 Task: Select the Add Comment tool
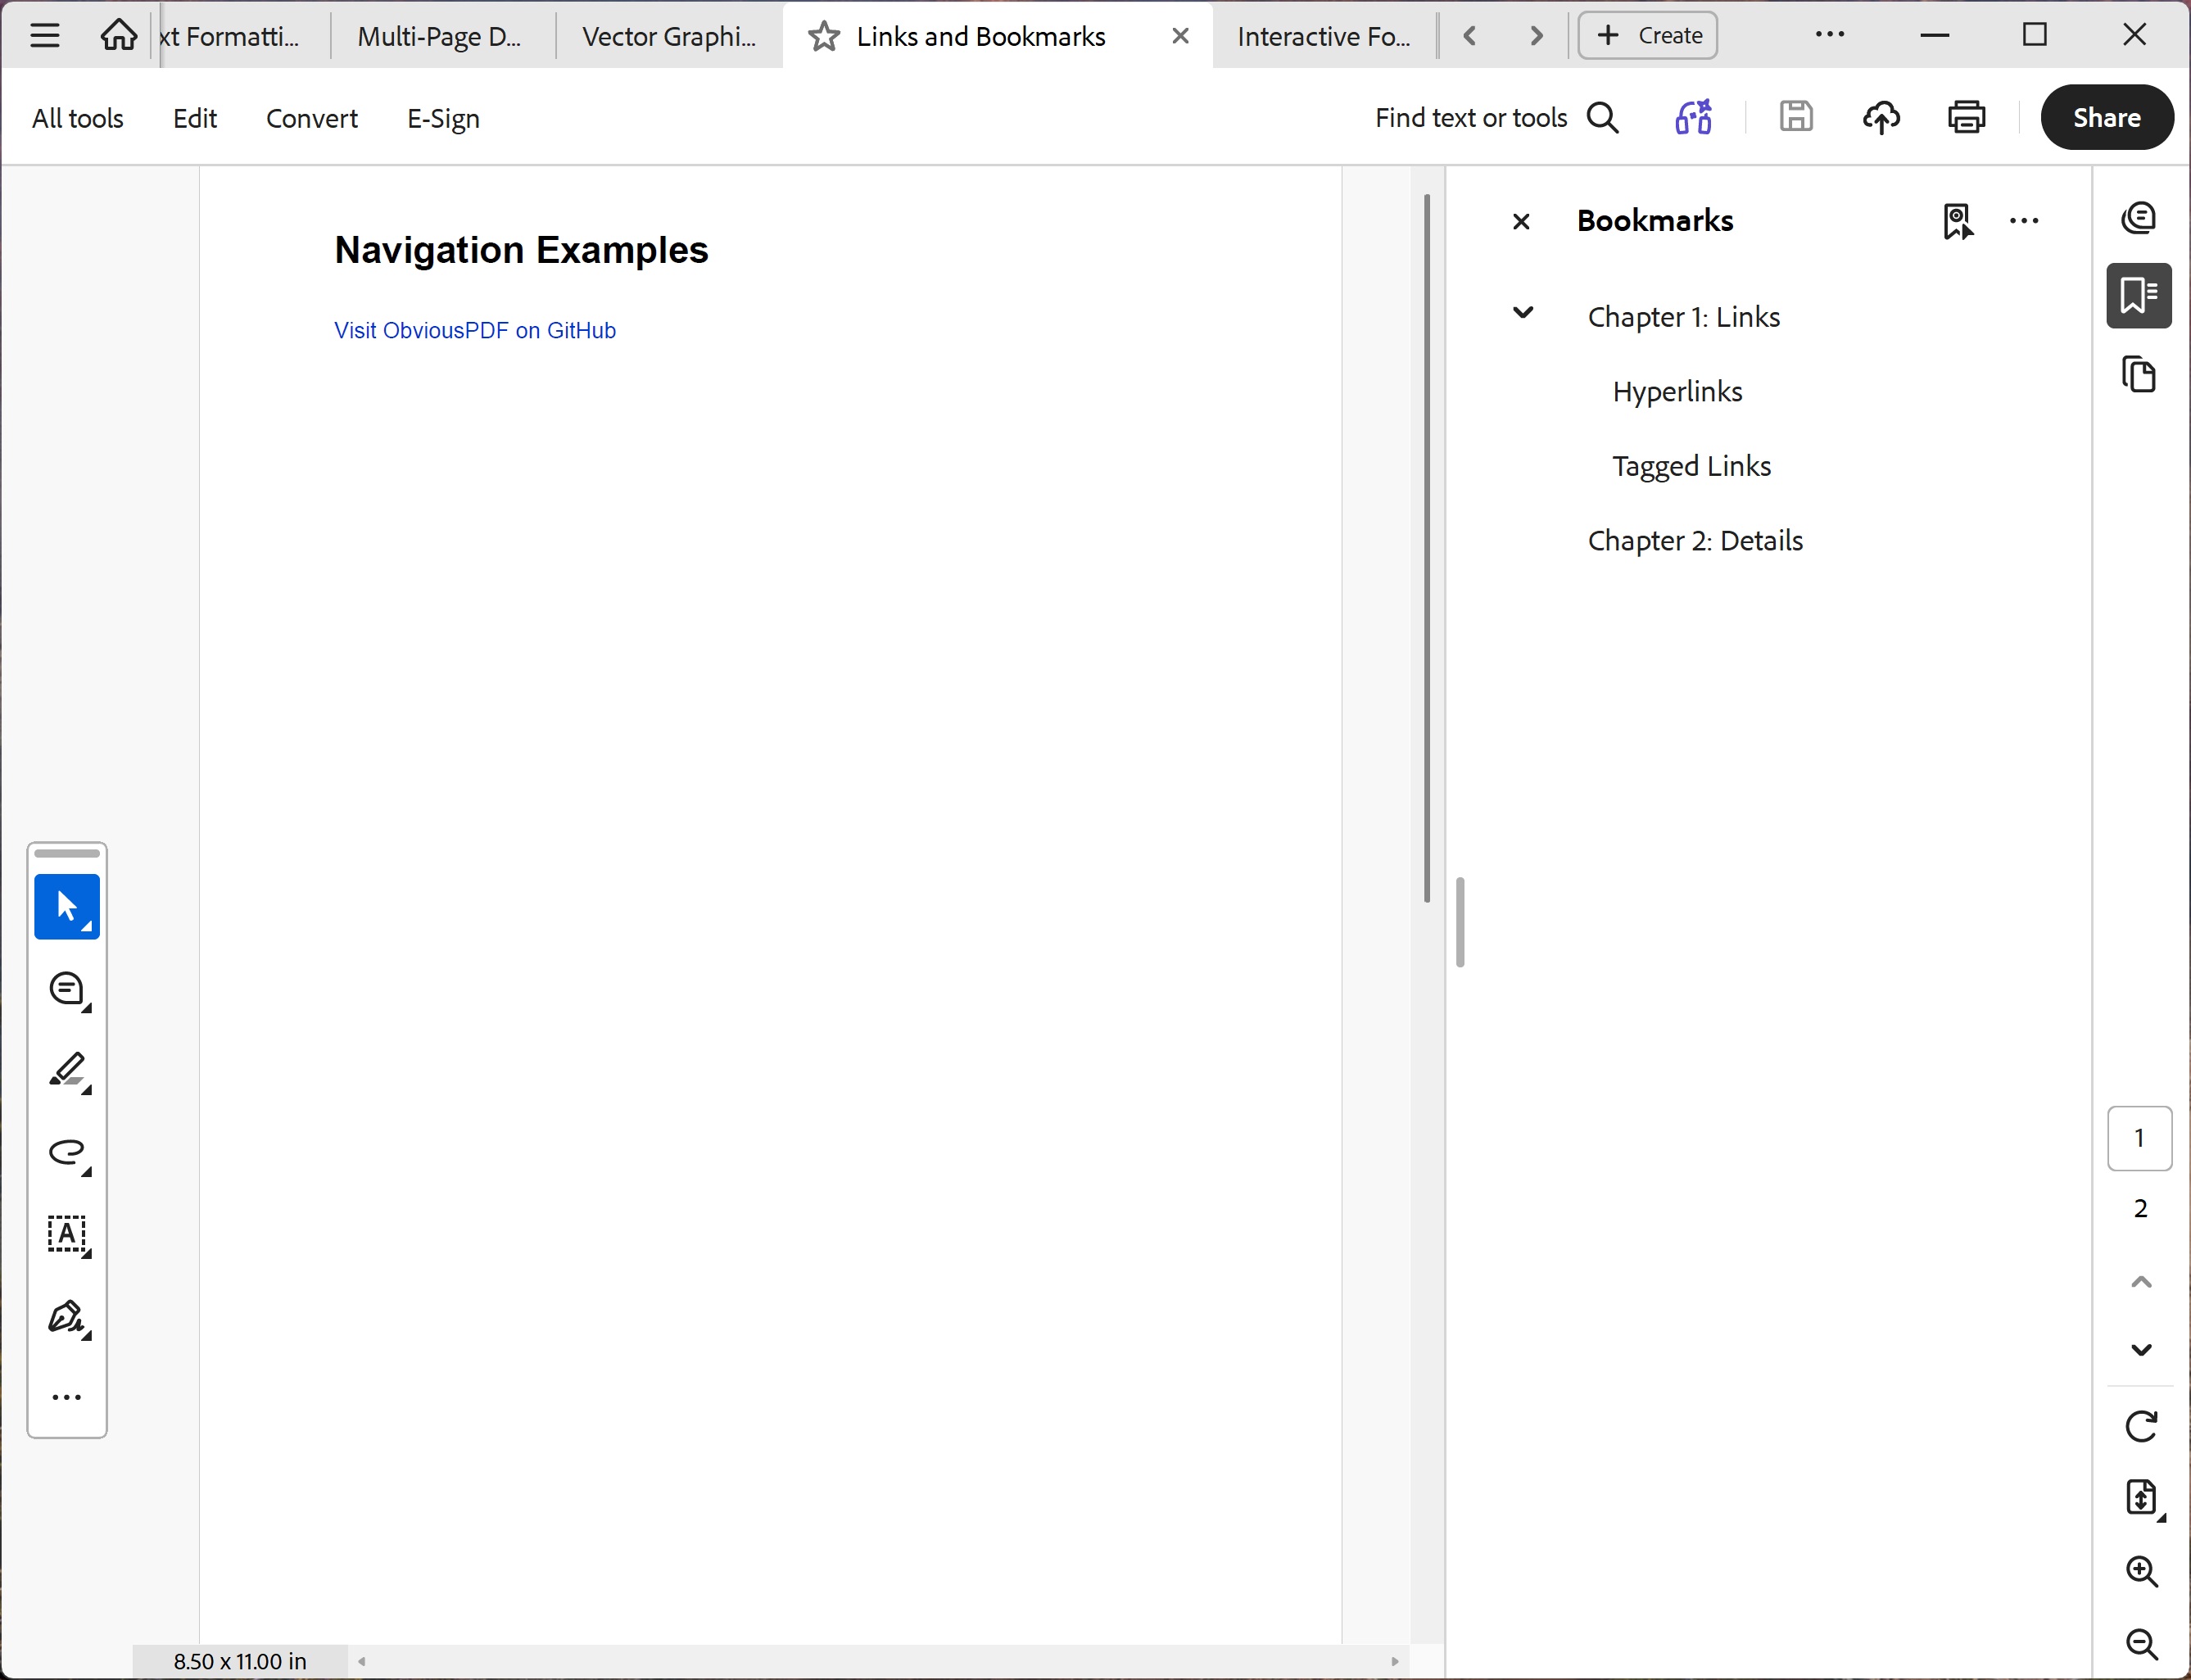pyautogui.click(x=66, y=989)
